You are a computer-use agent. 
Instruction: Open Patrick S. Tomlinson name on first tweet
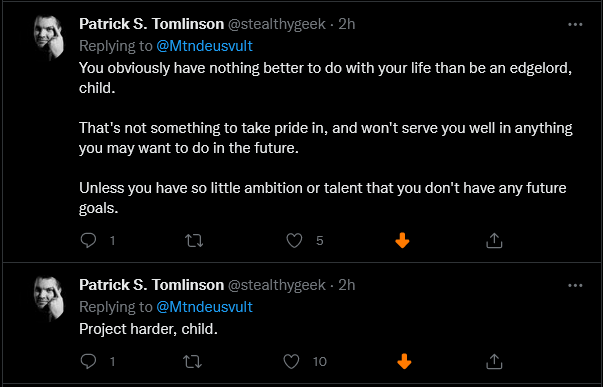point(152,24)
